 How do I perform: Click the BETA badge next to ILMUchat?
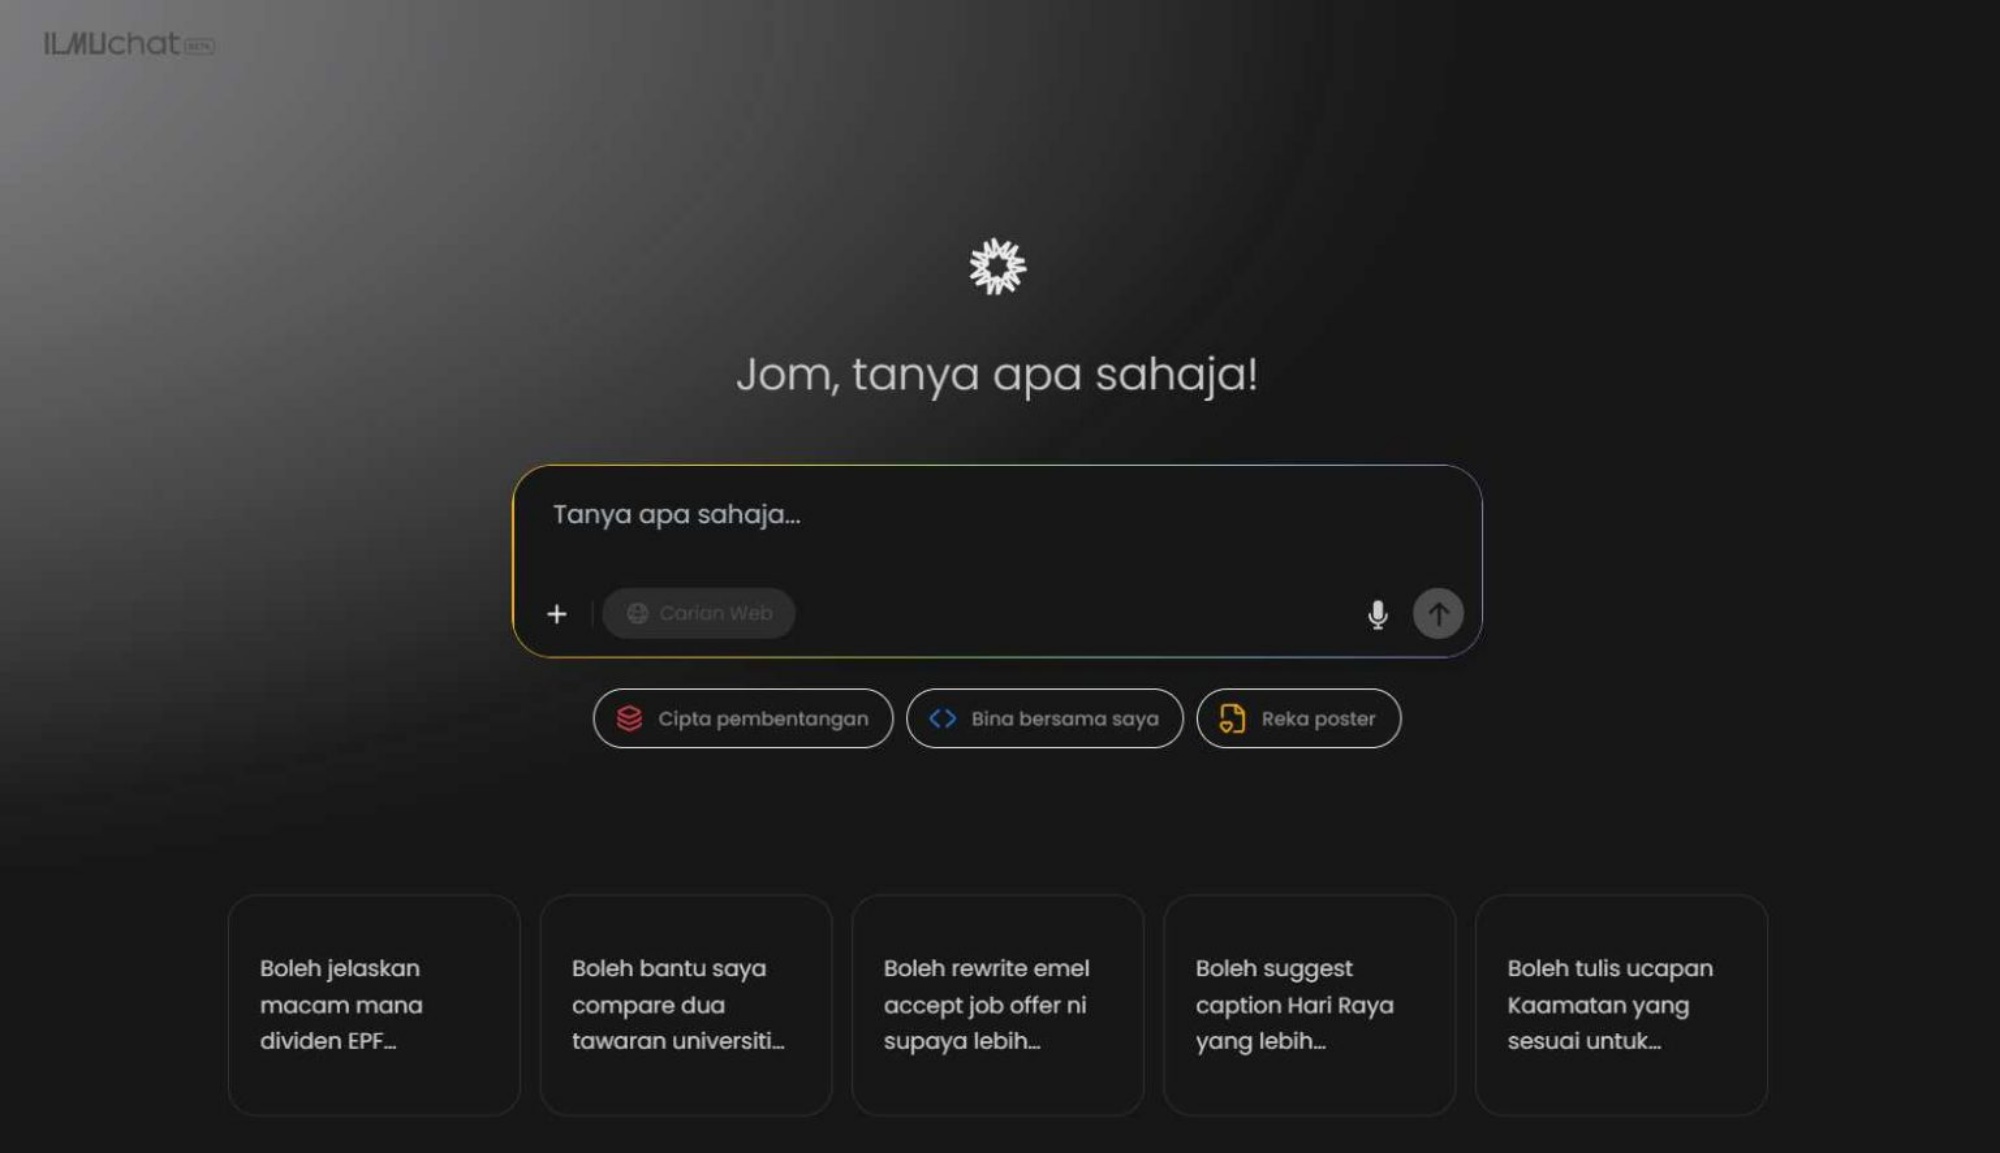click(200, 46)
